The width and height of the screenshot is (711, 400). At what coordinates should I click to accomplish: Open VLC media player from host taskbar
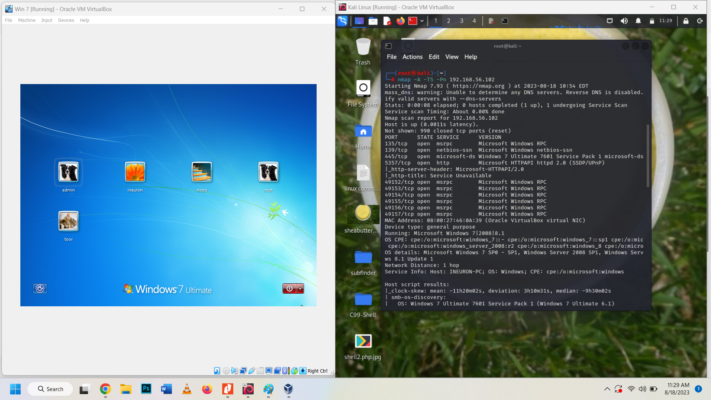click(187, 389)
